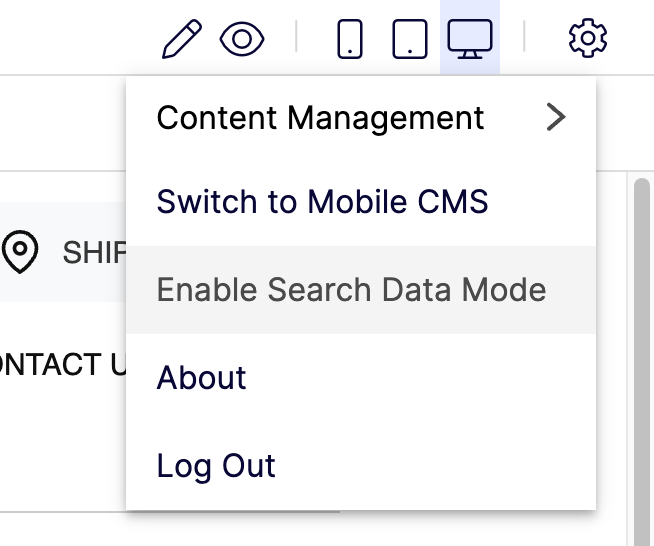This screenshot has height=546, width=654.
Task: Select the pencil edit mode icon
Action: click(182, 39)
